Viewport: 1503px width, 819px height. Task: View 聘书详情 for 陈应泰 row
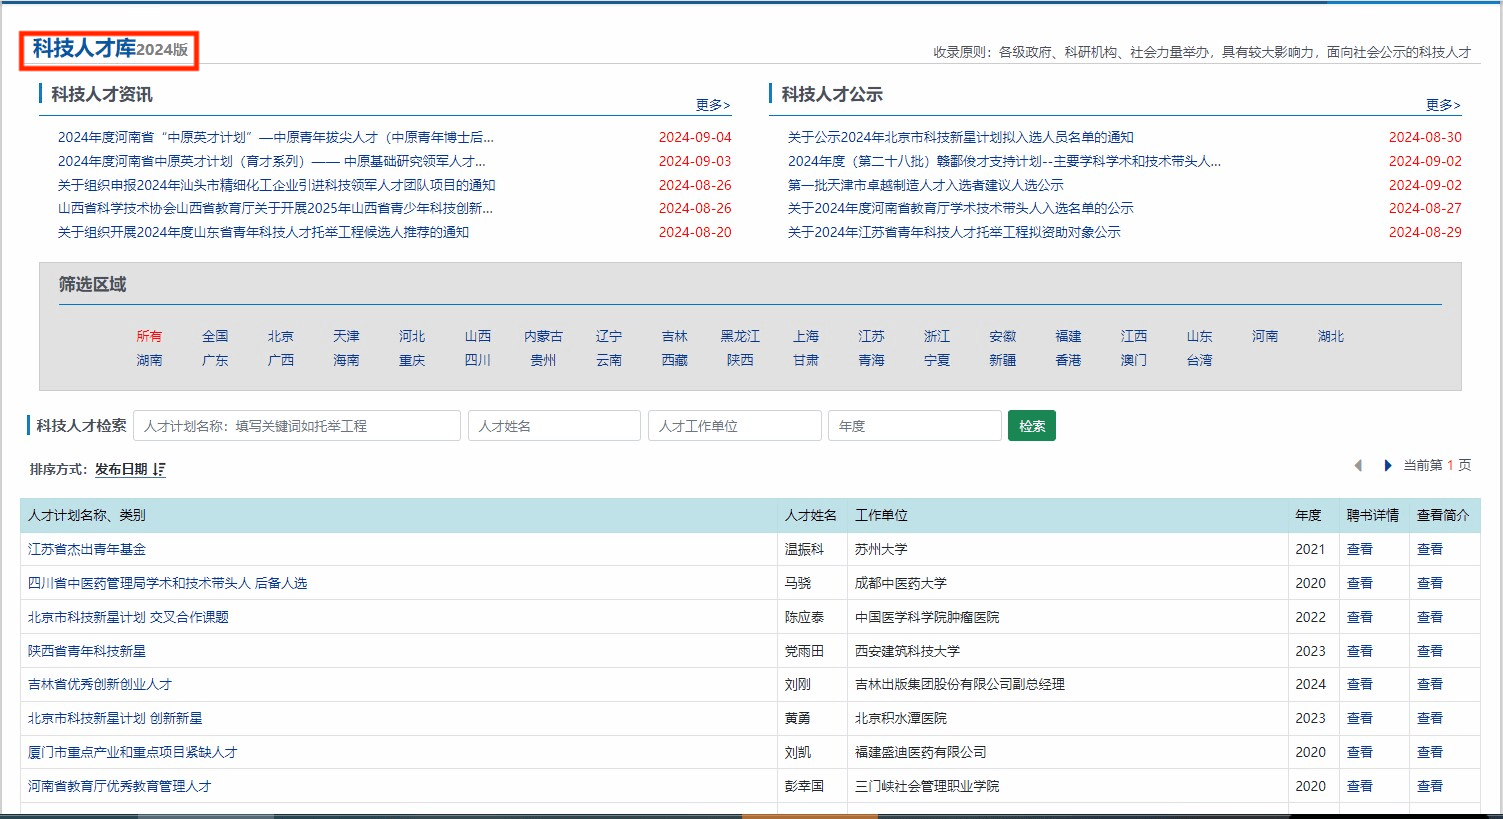point(1360,617)
